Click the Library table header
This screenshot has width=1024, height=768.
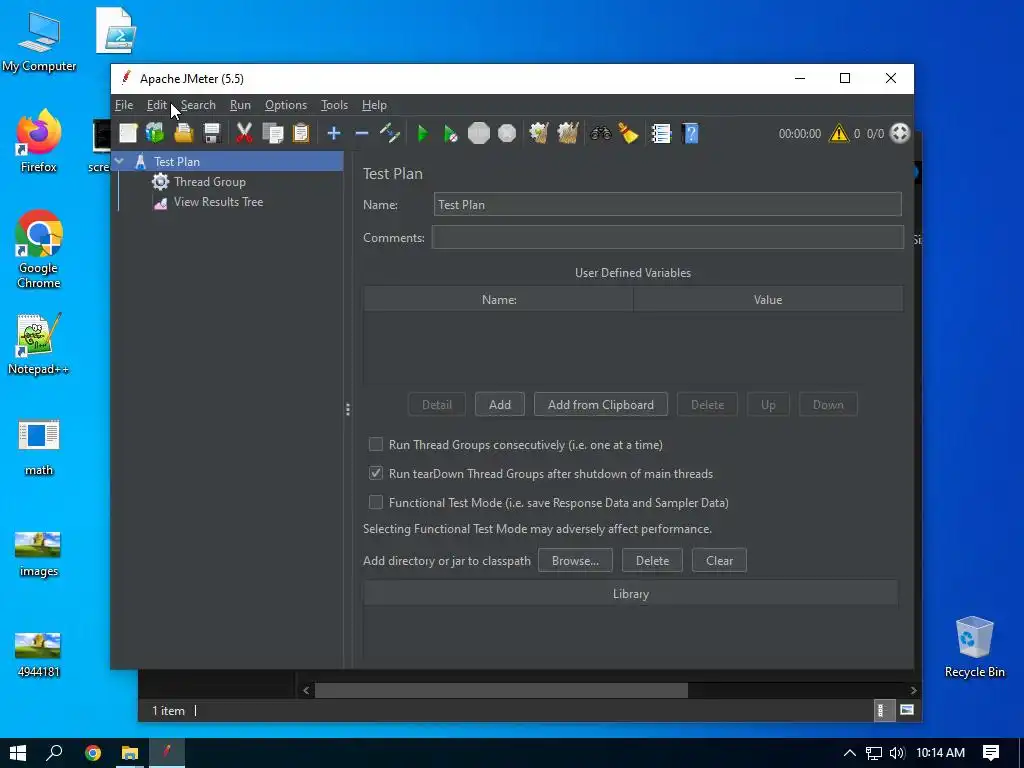631,594
